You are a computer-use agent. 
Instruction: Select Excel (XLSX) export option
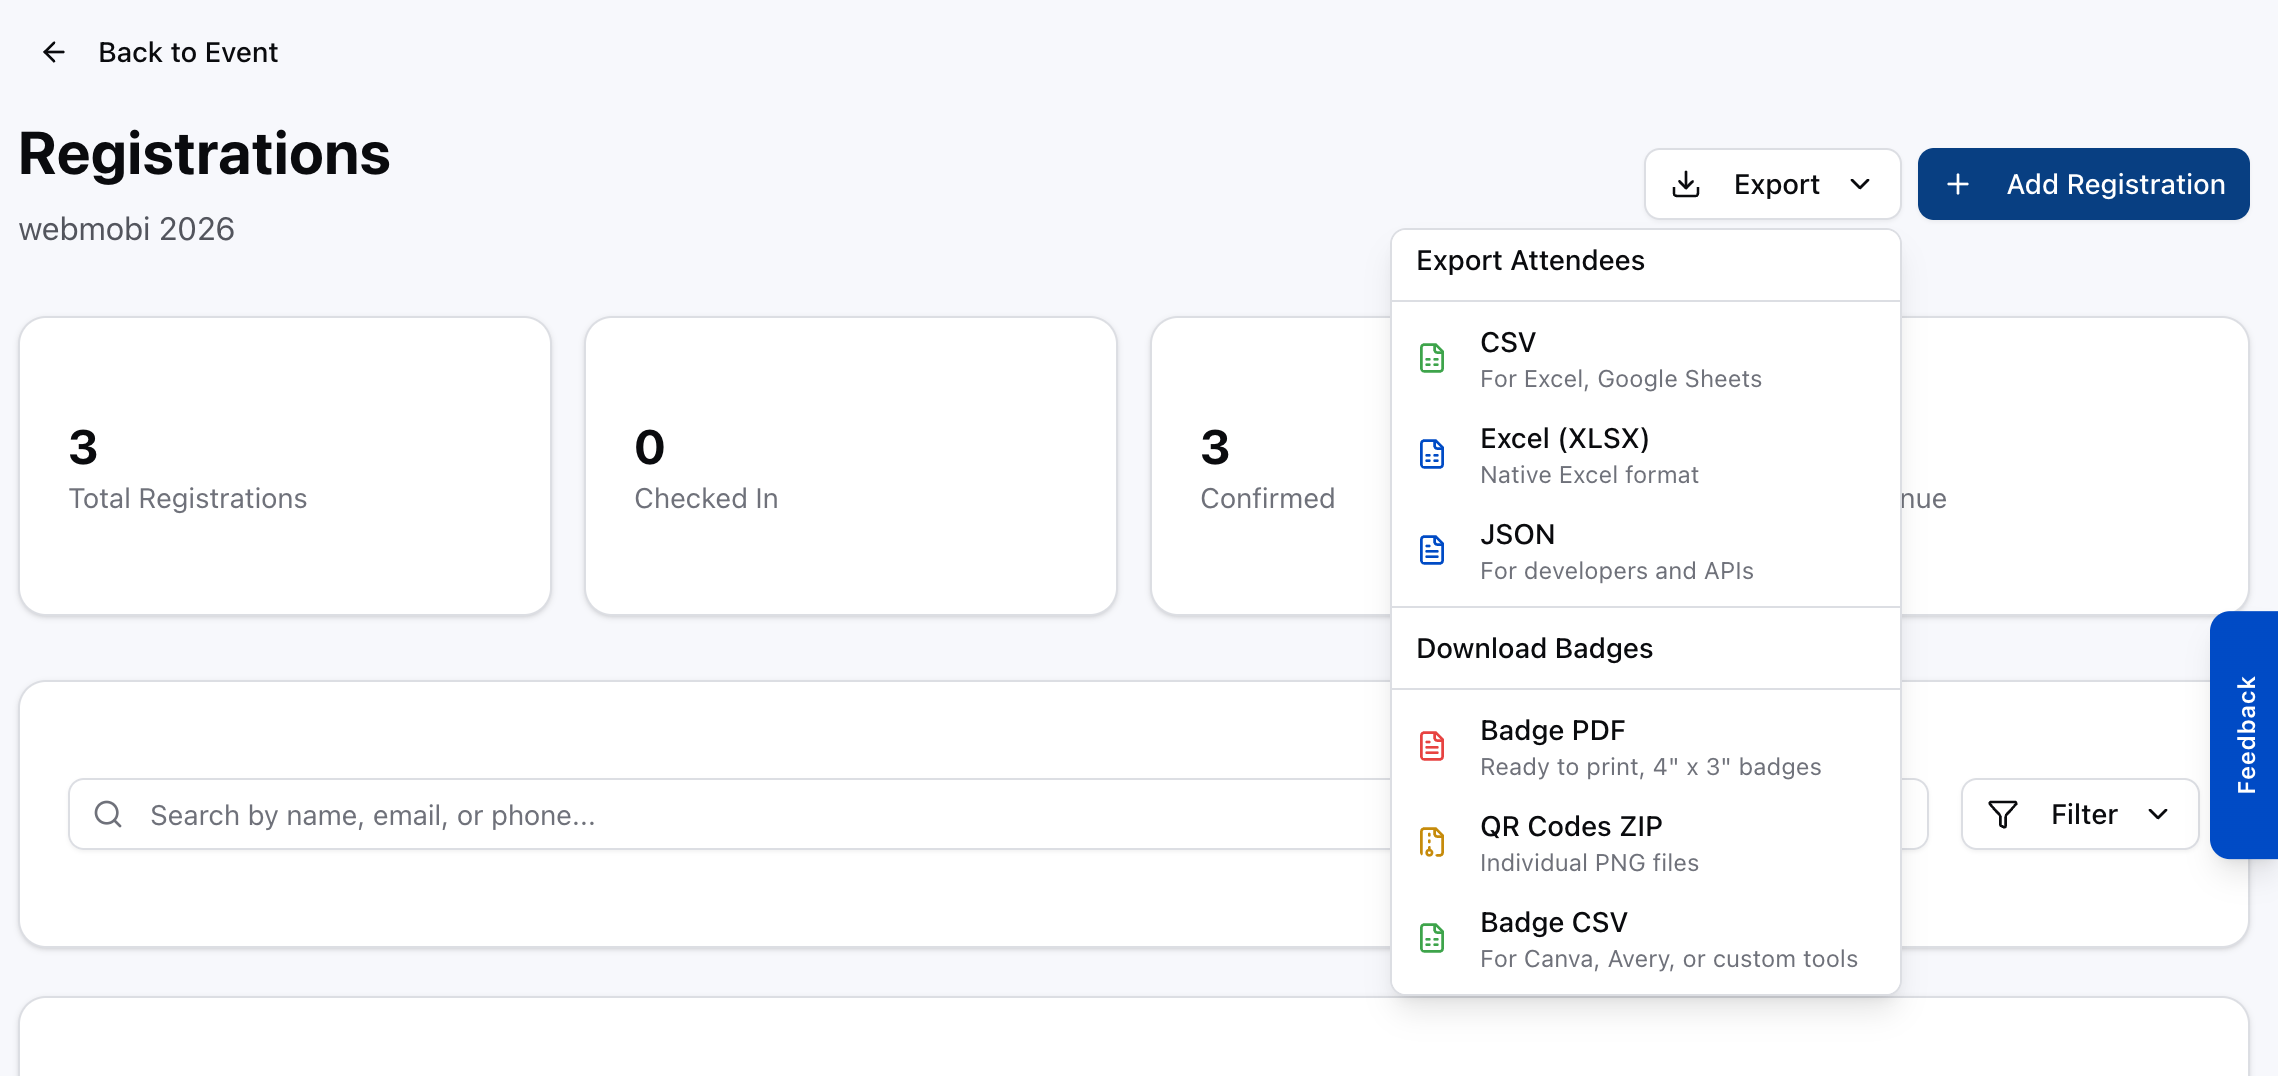(1646, 455)
